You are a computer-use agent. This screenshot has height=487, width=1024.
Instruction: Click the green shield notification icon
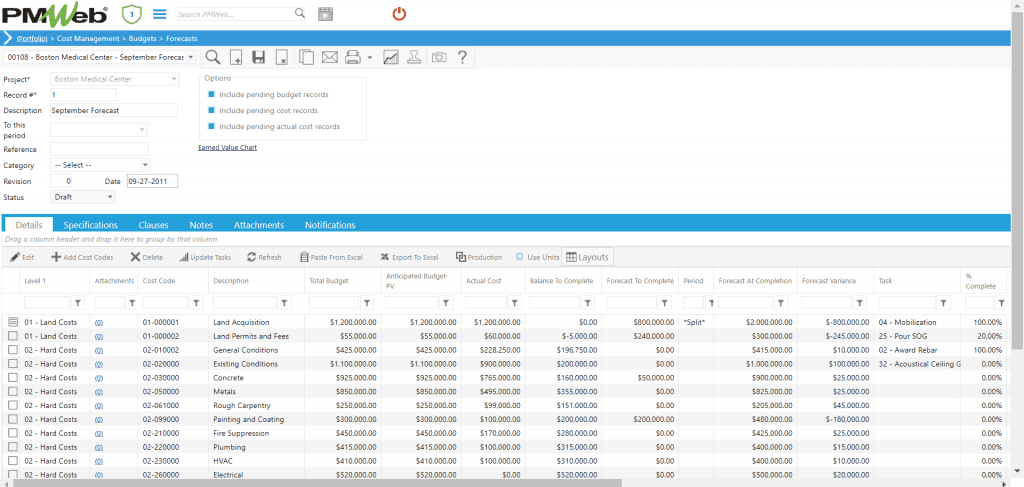tap(131, 13)
